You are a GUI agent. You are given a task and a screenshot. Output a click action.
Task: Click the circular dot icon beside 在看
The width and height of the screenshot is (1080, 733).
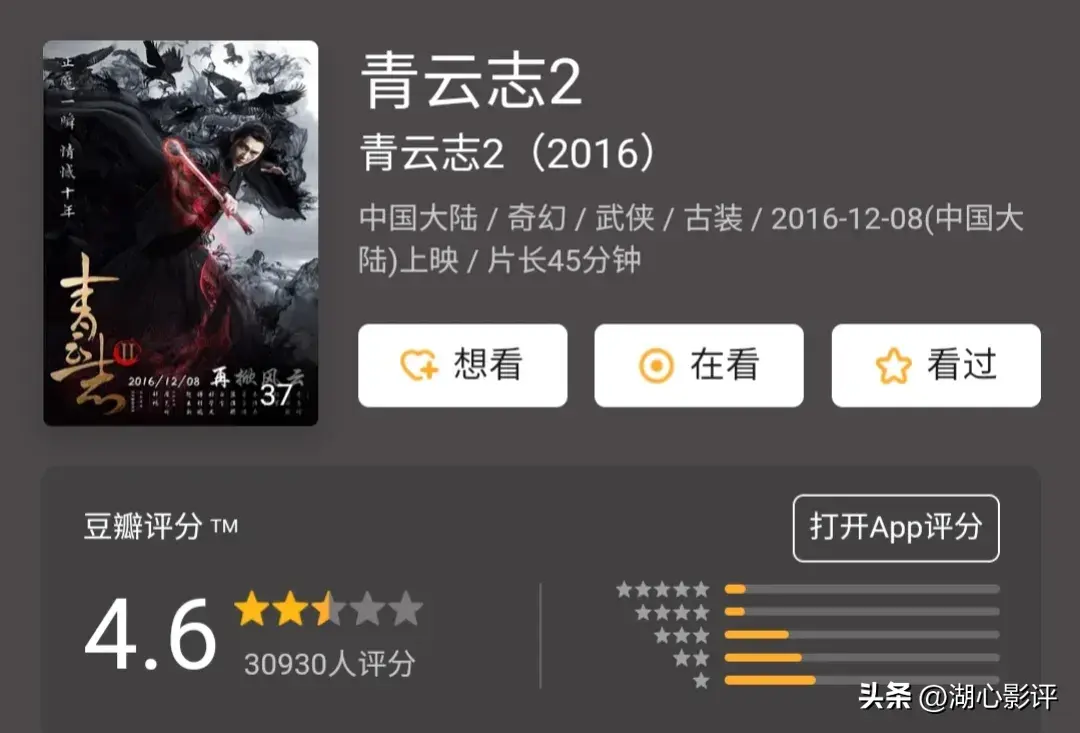click(656, 365)
